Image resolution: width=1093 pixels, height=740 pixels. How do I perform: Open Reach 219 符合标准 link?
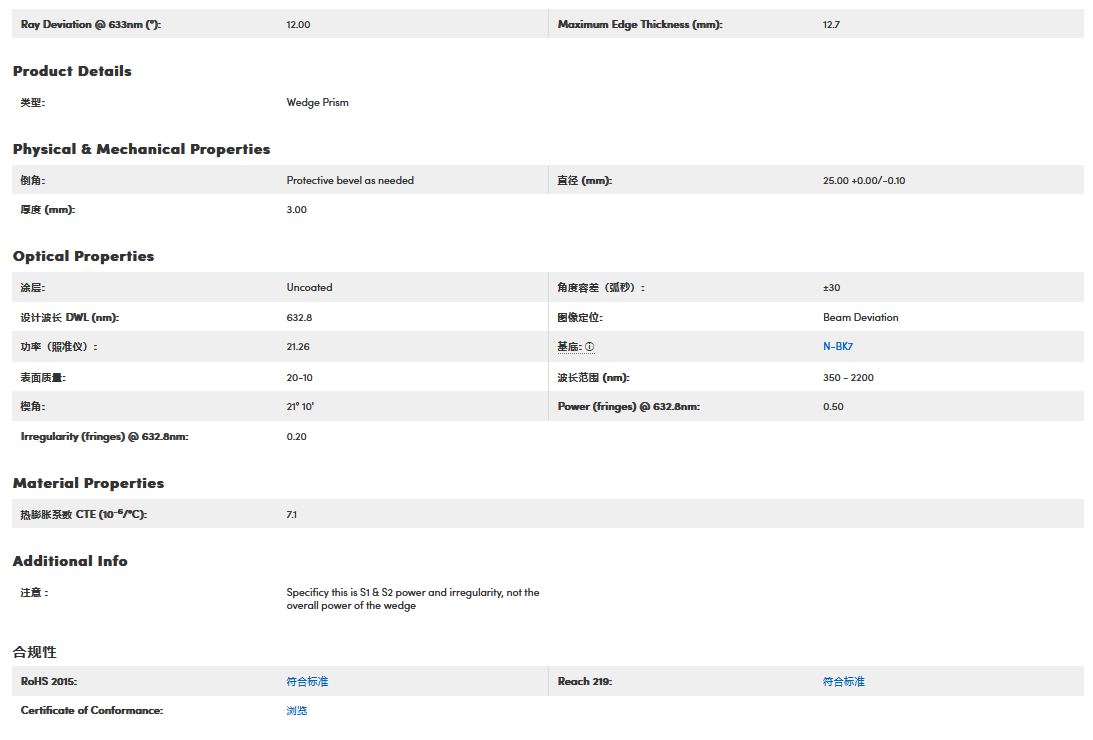[843, 681]
